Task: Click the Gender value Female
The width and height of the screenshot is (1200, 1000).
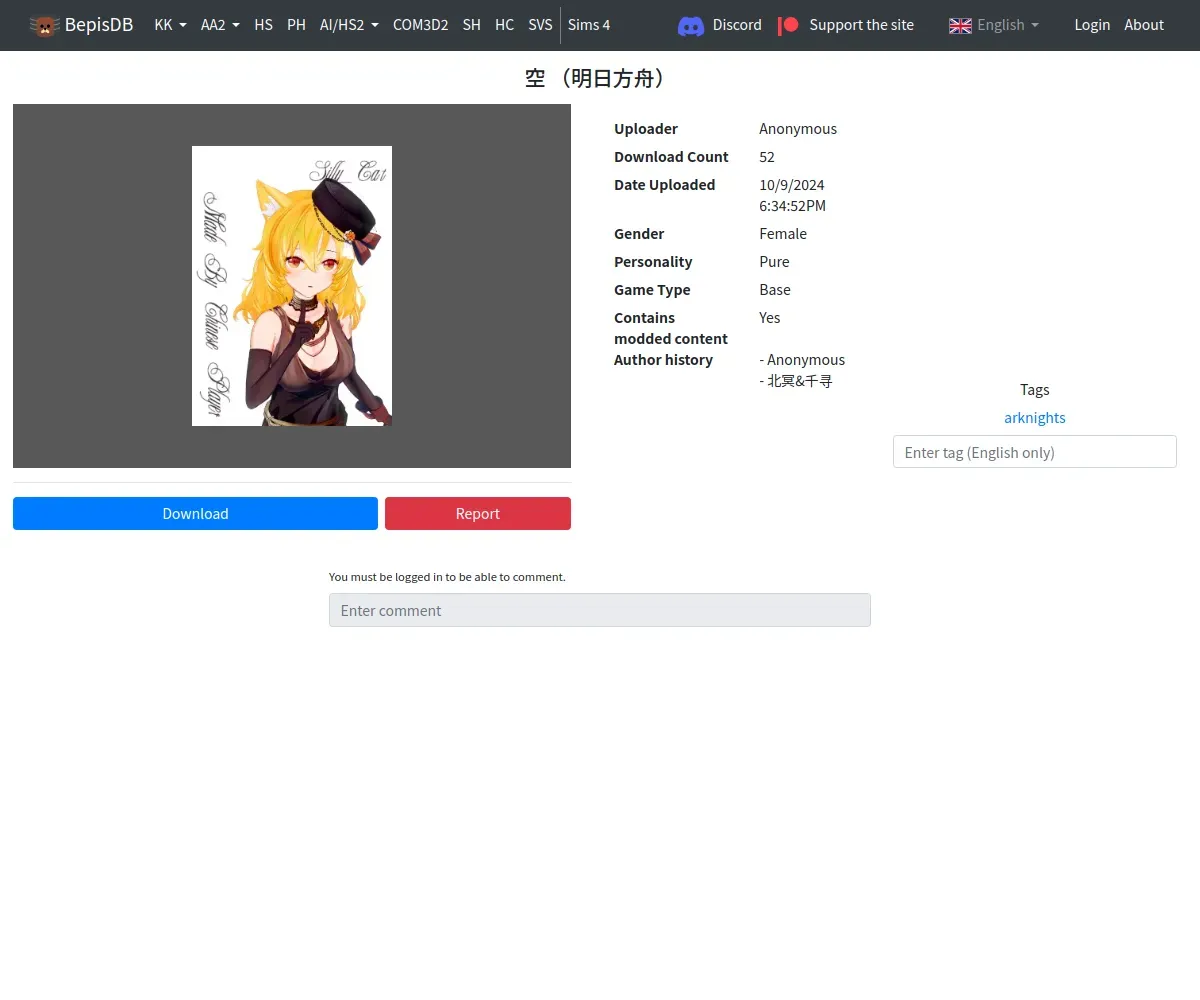Action: pos(783,234)
